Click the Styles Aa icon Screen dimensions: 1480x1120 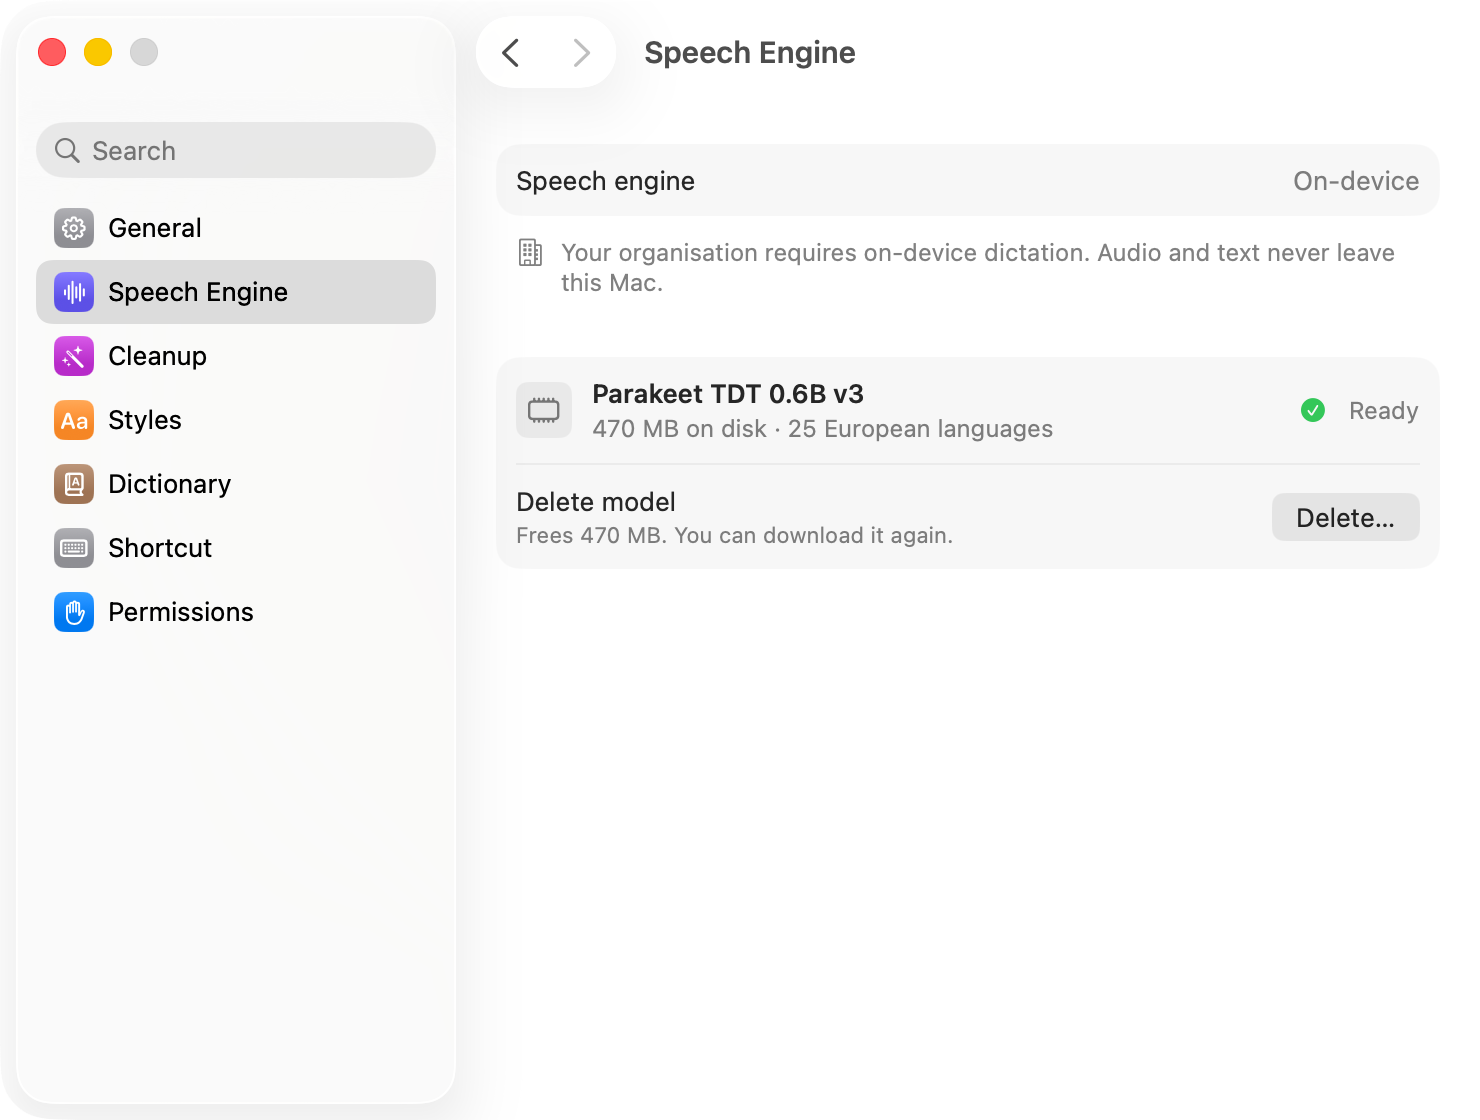(x=74, y=420)
